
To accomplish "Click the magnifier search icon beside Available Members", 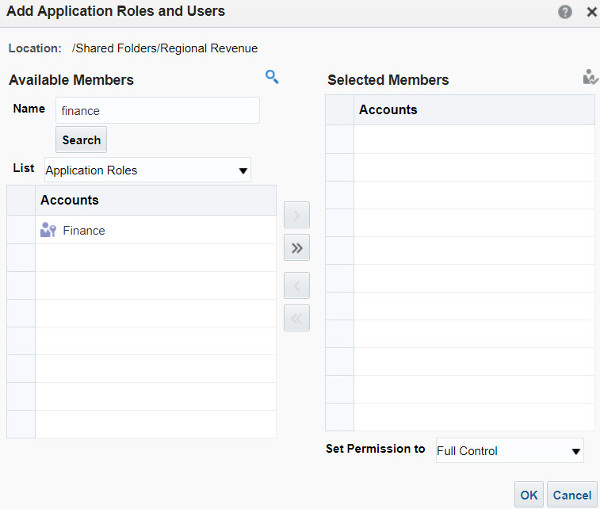I will point(272,77).
